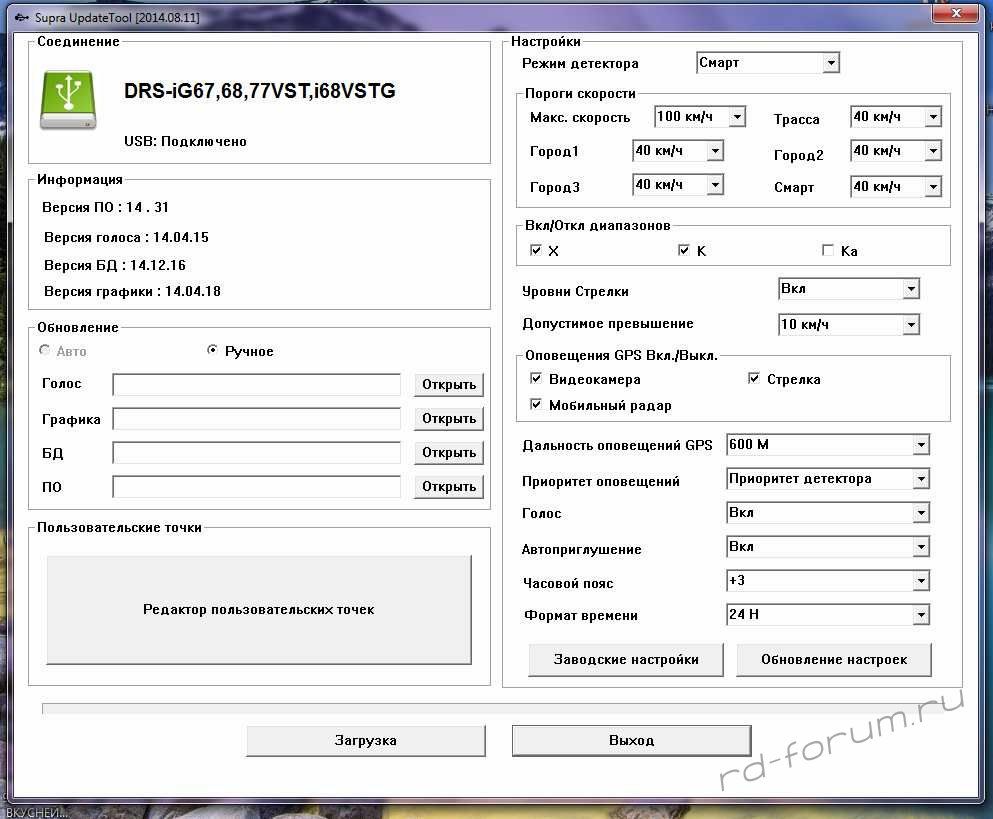Open Редактор пользовательских точек
This screenshot has width=993, height=819.
pos(258,609)
